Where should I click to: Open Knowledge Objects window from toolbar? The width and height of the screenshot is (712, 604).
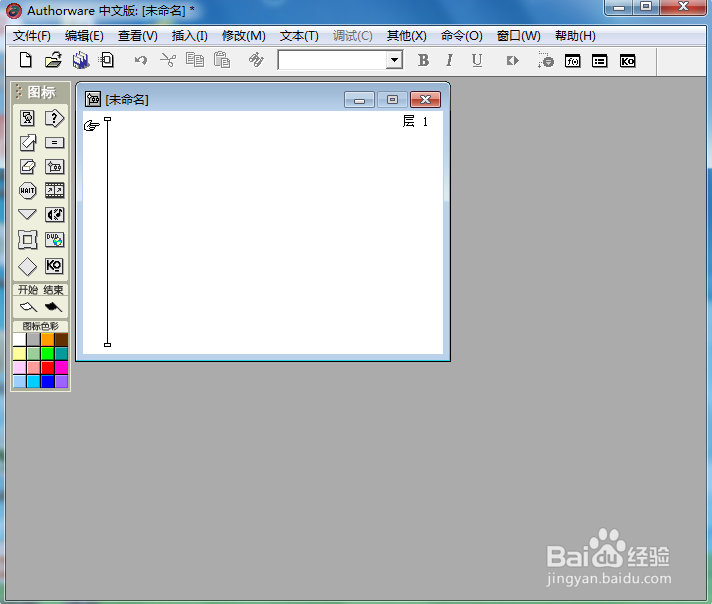pos(627,61)
